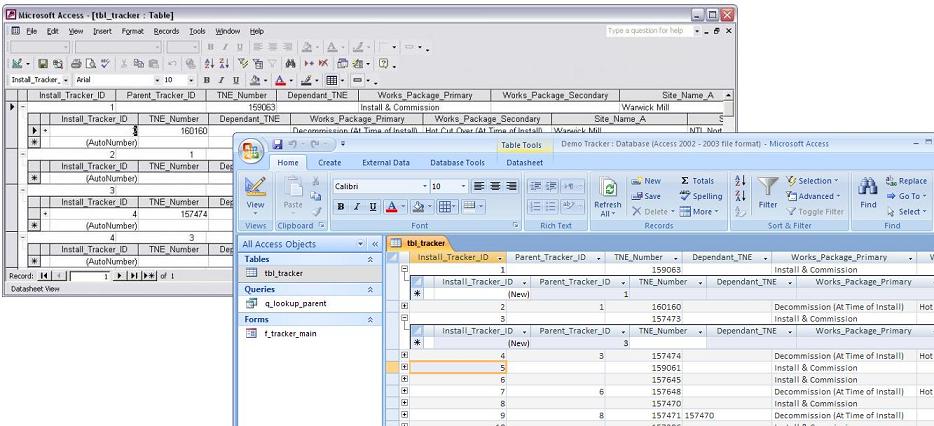Image resolution: width=934 pixels, height=426 pixels.
Task: Toggle Bold in ribbon Font group
Action: (x=341, y=207)
